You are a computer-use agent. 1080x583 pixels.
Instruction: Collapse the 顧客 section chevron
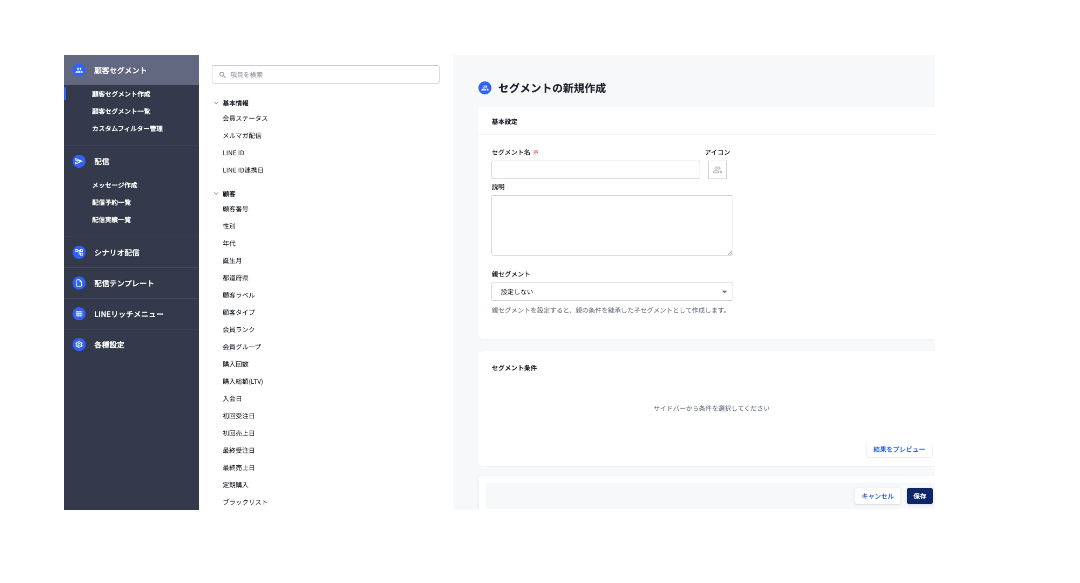coord(216,193)
